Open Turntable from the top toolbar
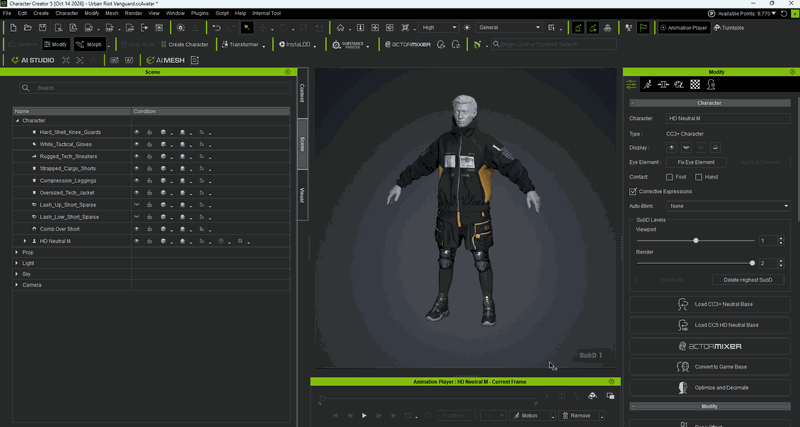 [x=729, y=28]
